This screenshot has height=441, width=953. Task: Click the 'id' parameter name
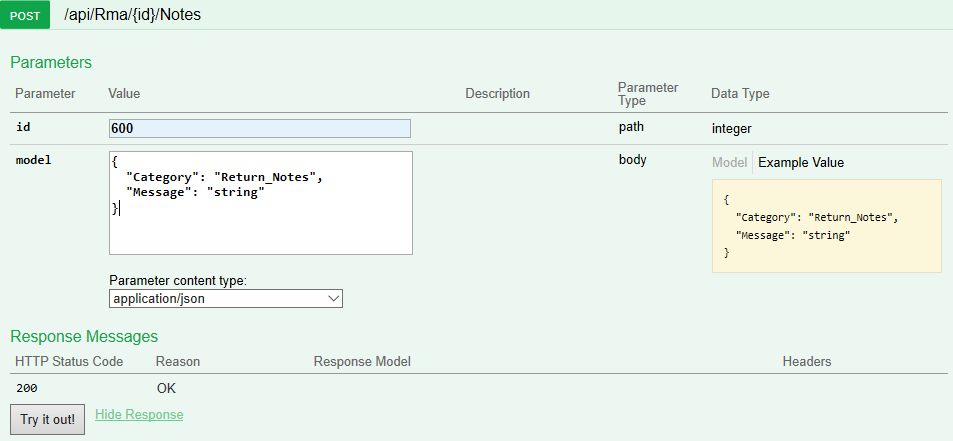22,128
